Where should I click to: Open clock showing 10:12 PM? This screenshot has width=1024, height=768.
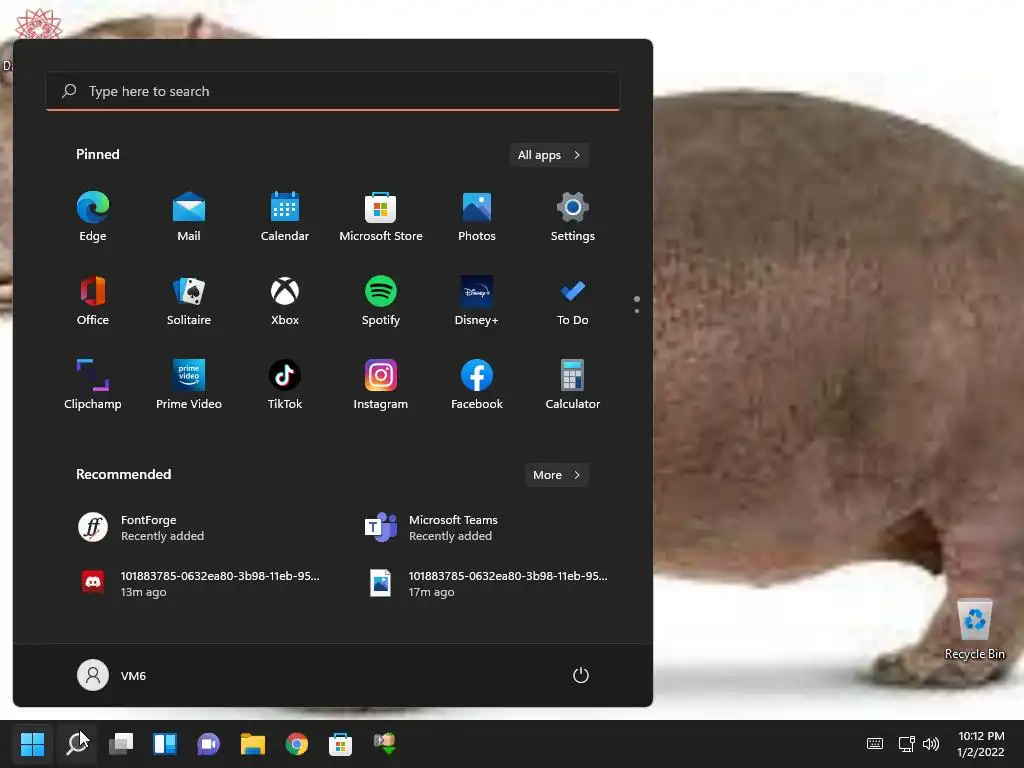[981, 744]
